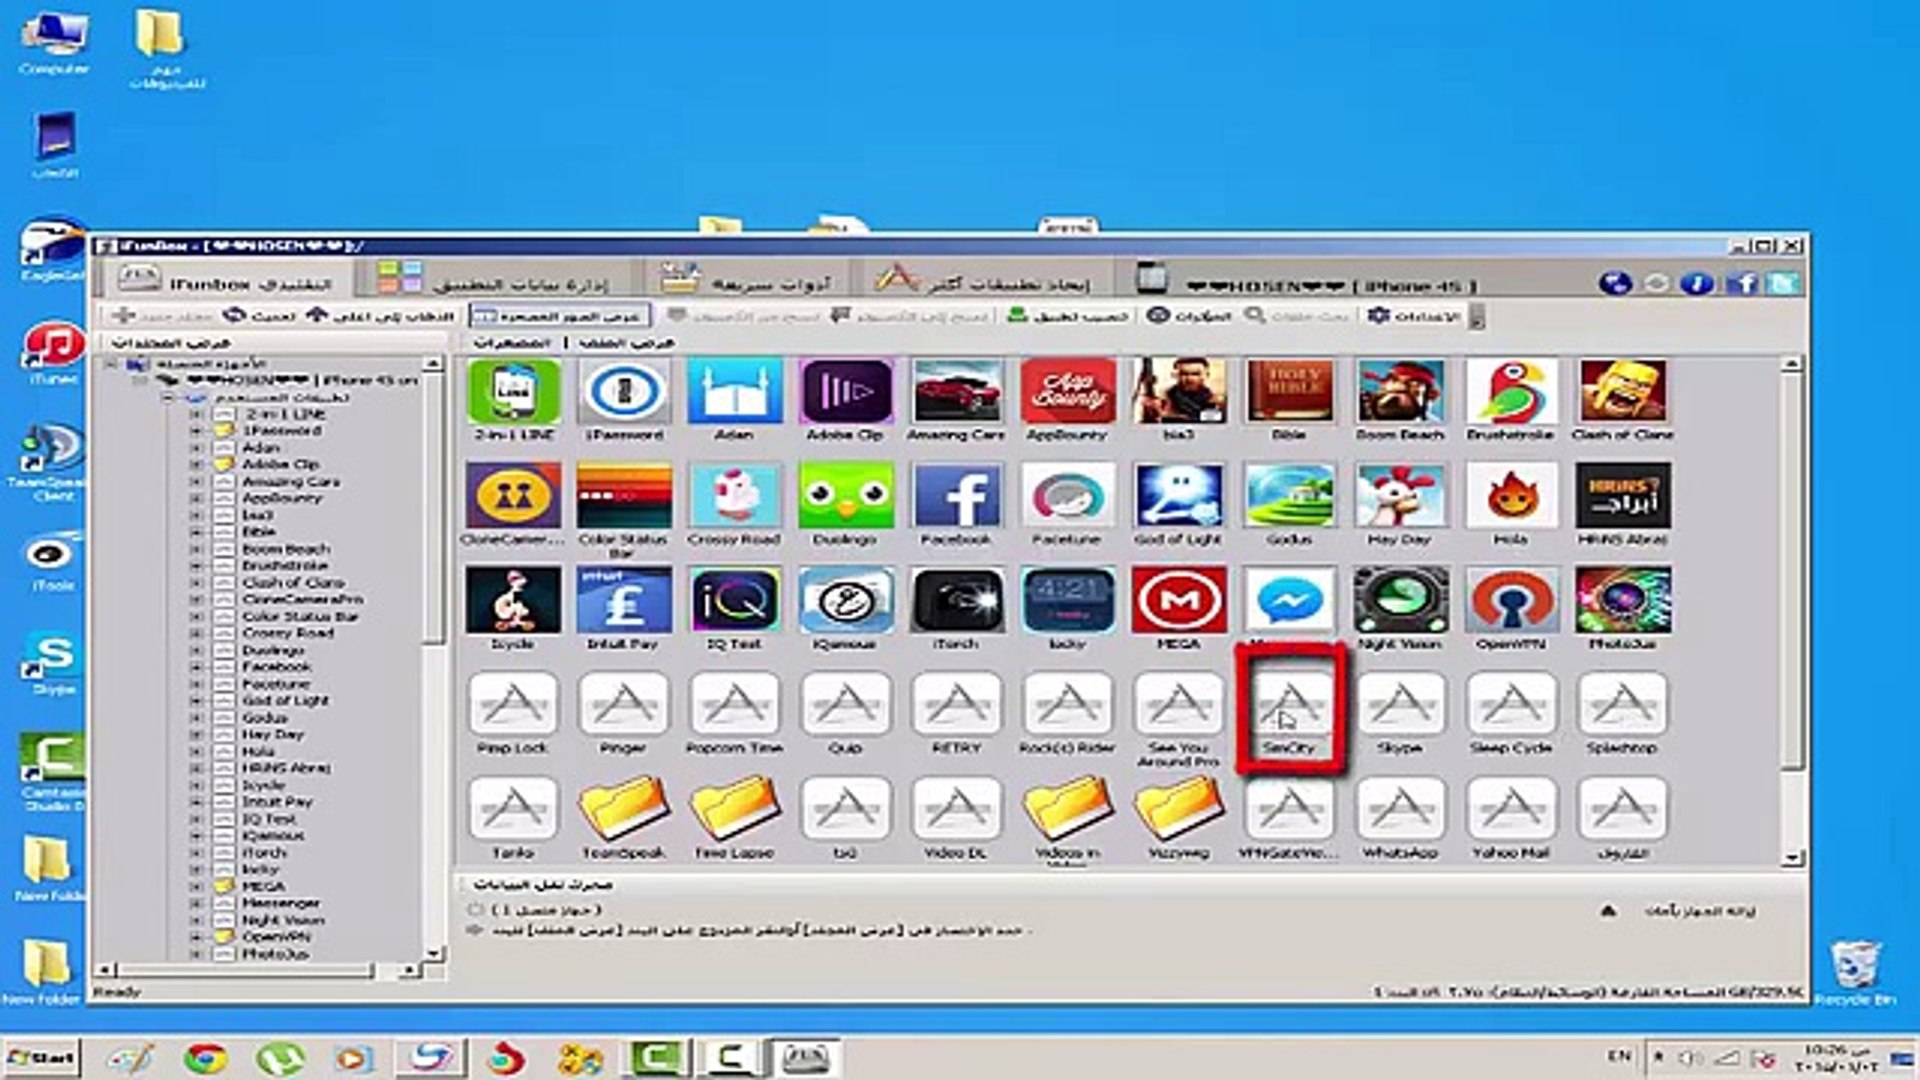Open uTorrent from the taskbar
1920x1080 pixels.
tap(280, 1058)
